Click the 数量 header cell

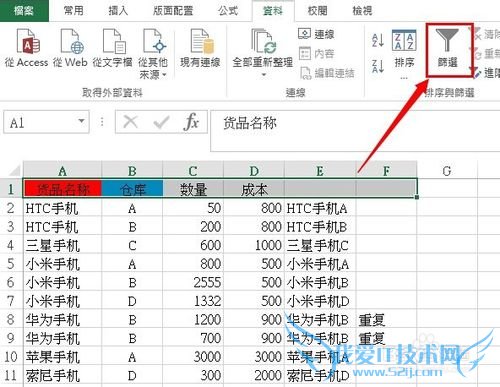coord(193,189)
